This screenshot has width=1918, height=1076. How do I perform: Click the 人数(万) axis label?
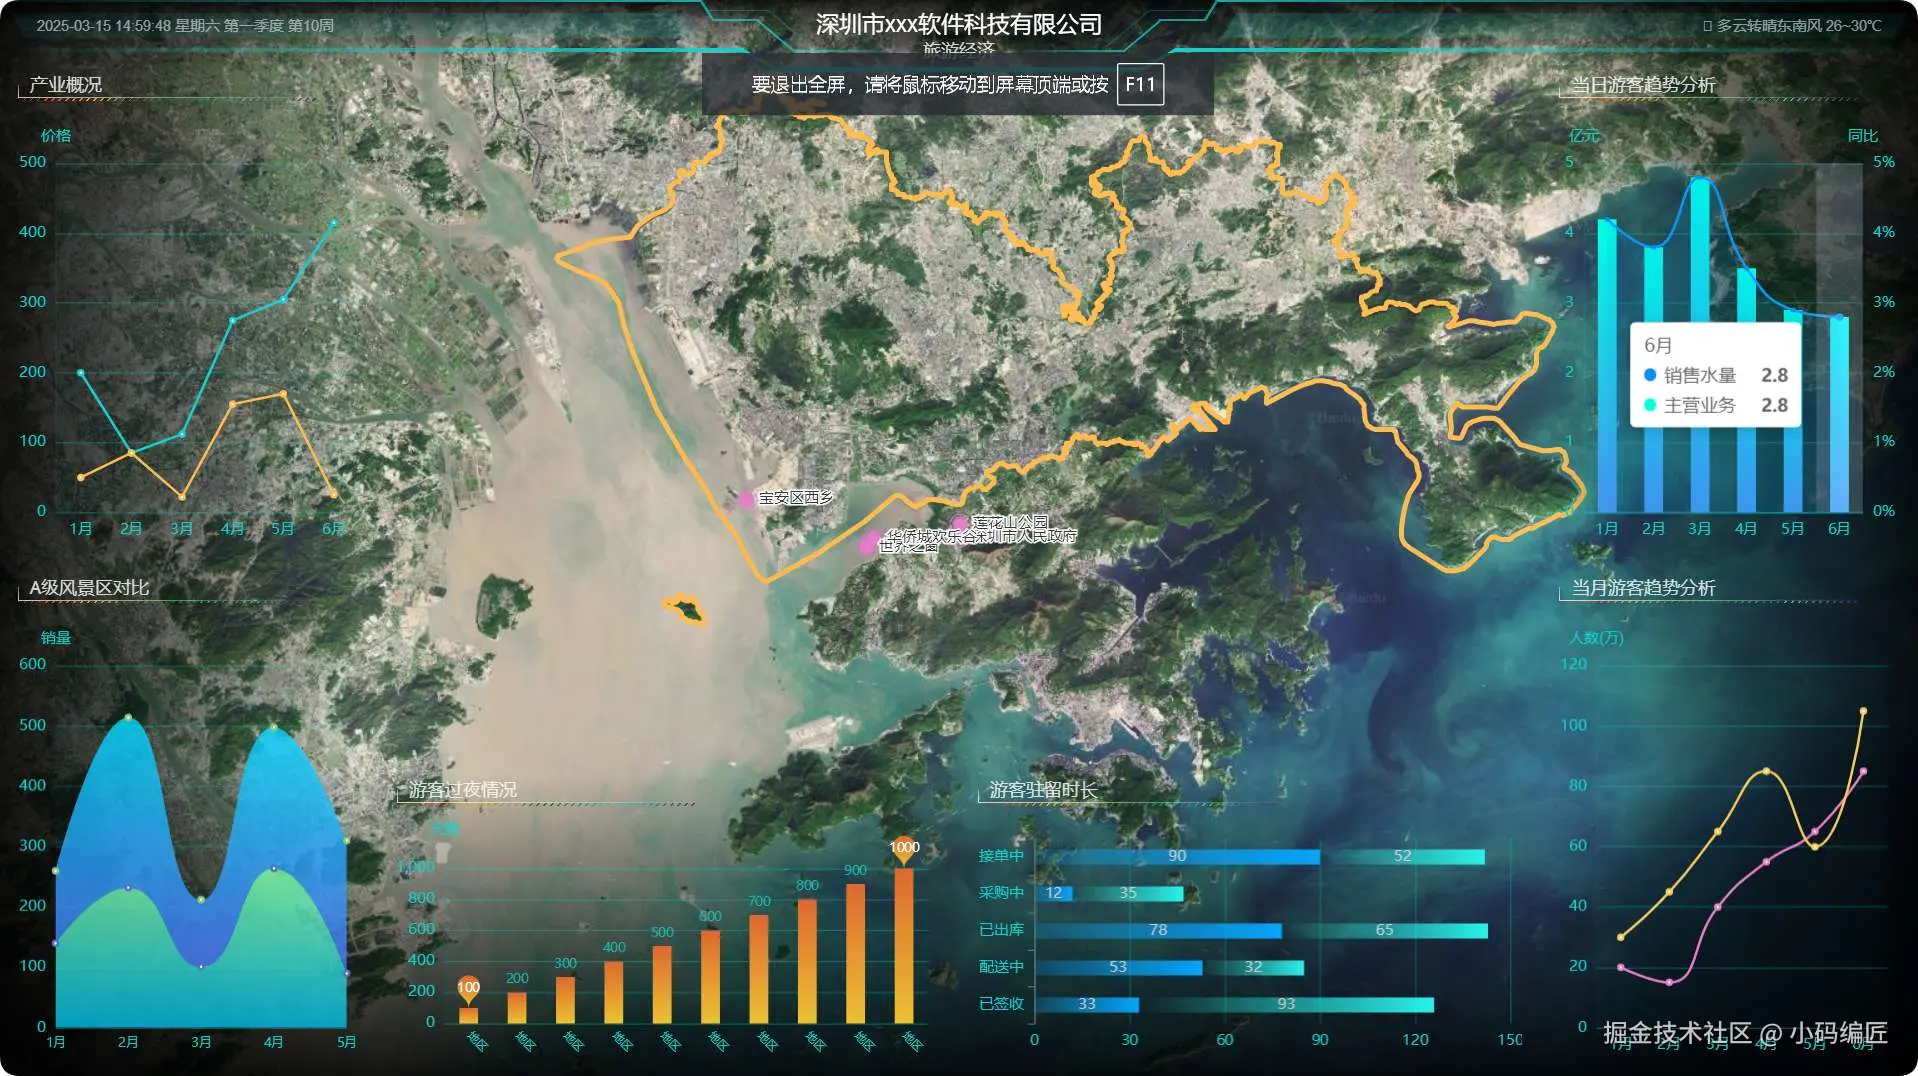[1596, 638]
